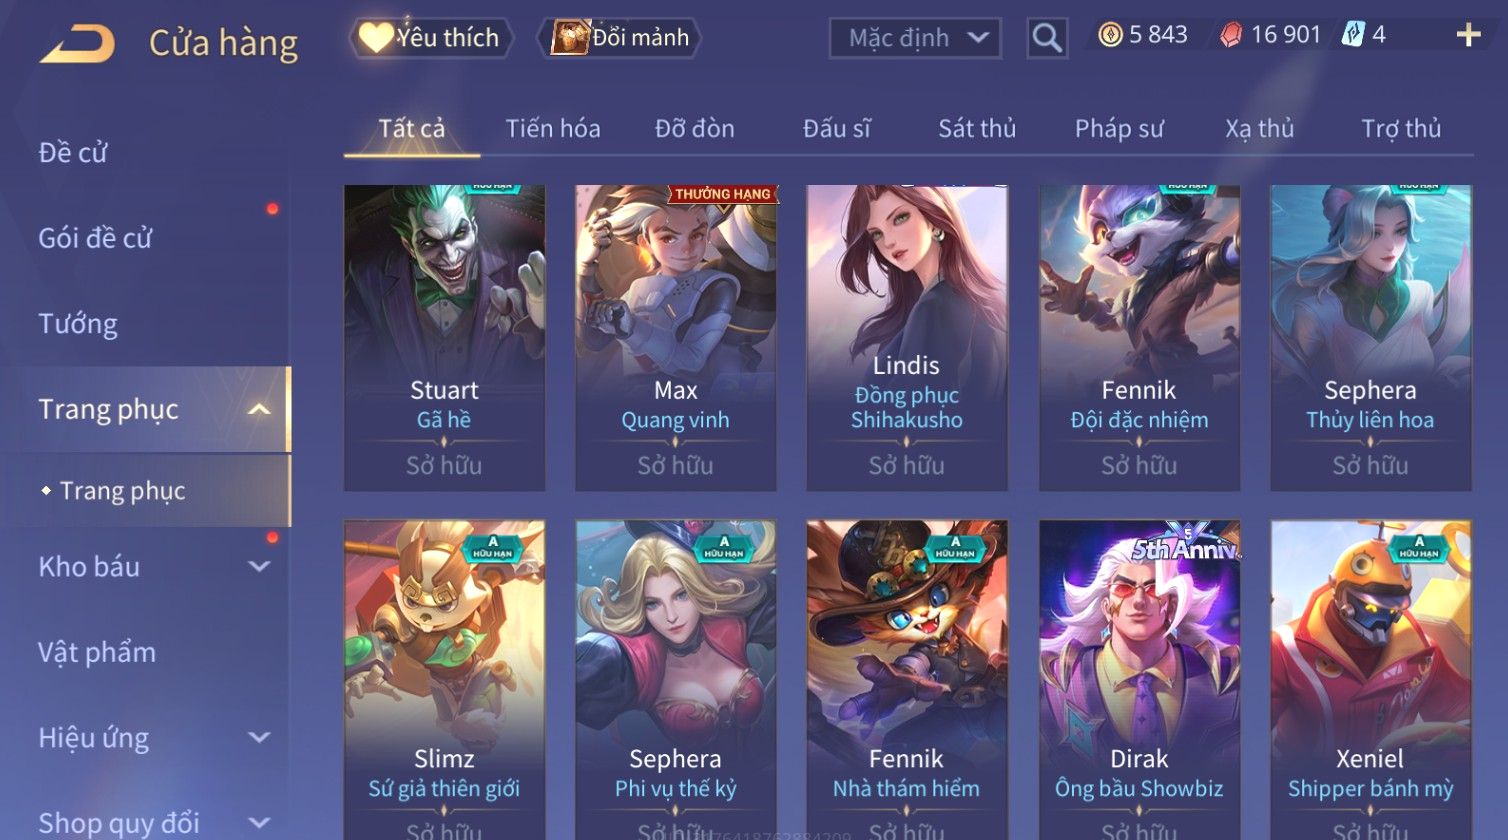Expand the Hiệu ứng sidebar section

click(259, 738)
